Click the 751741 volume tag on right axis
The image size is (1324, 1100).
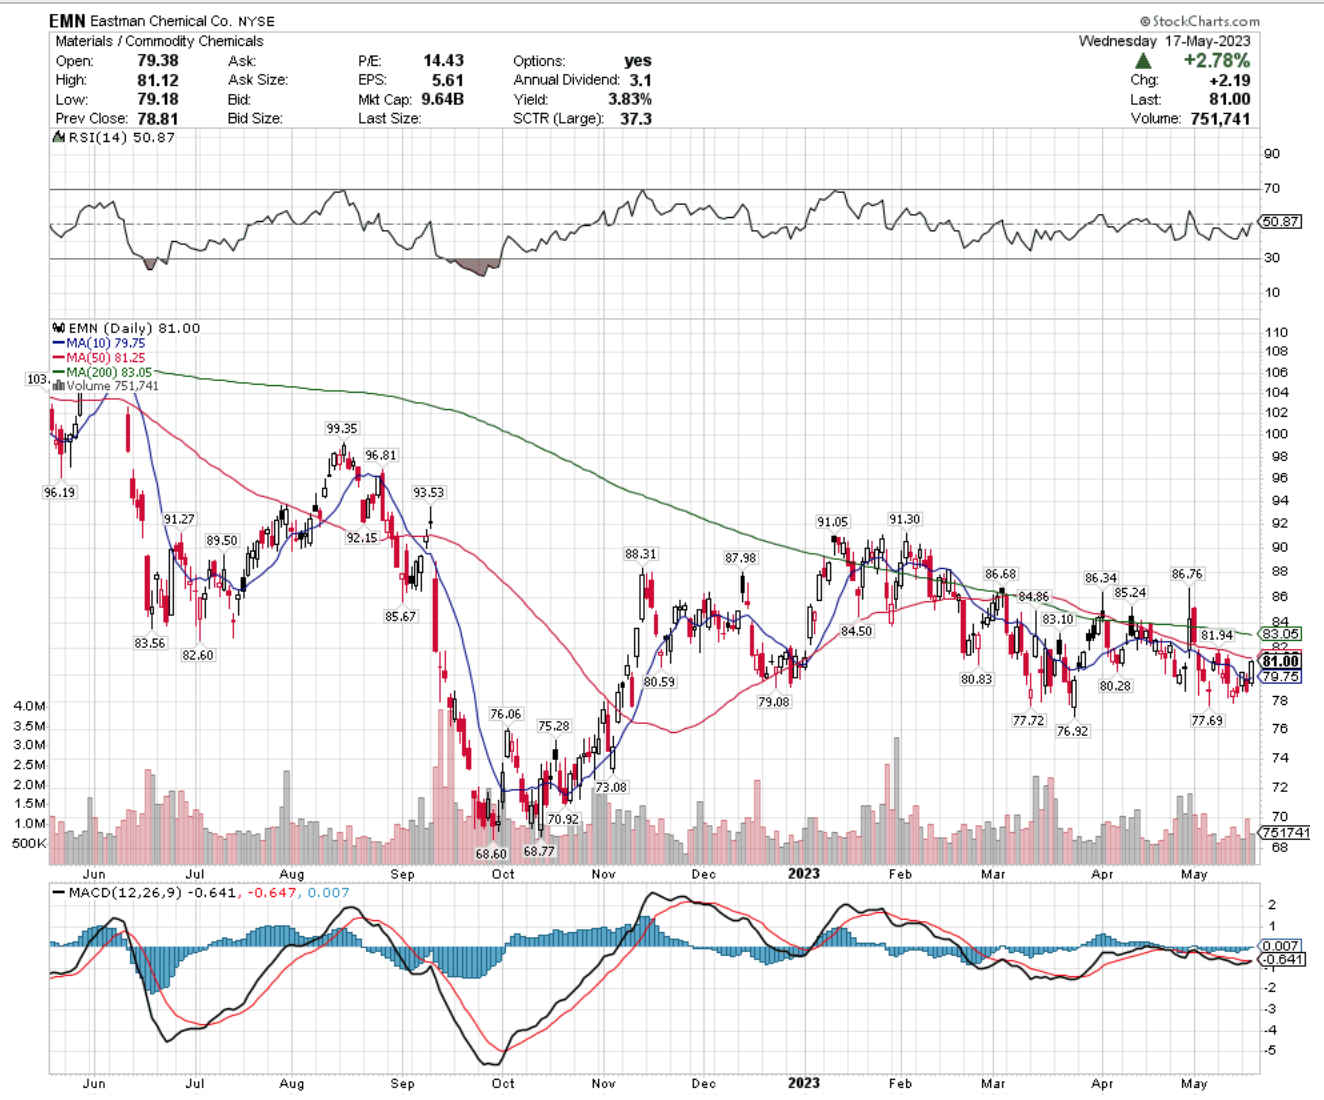[1285, 832]
